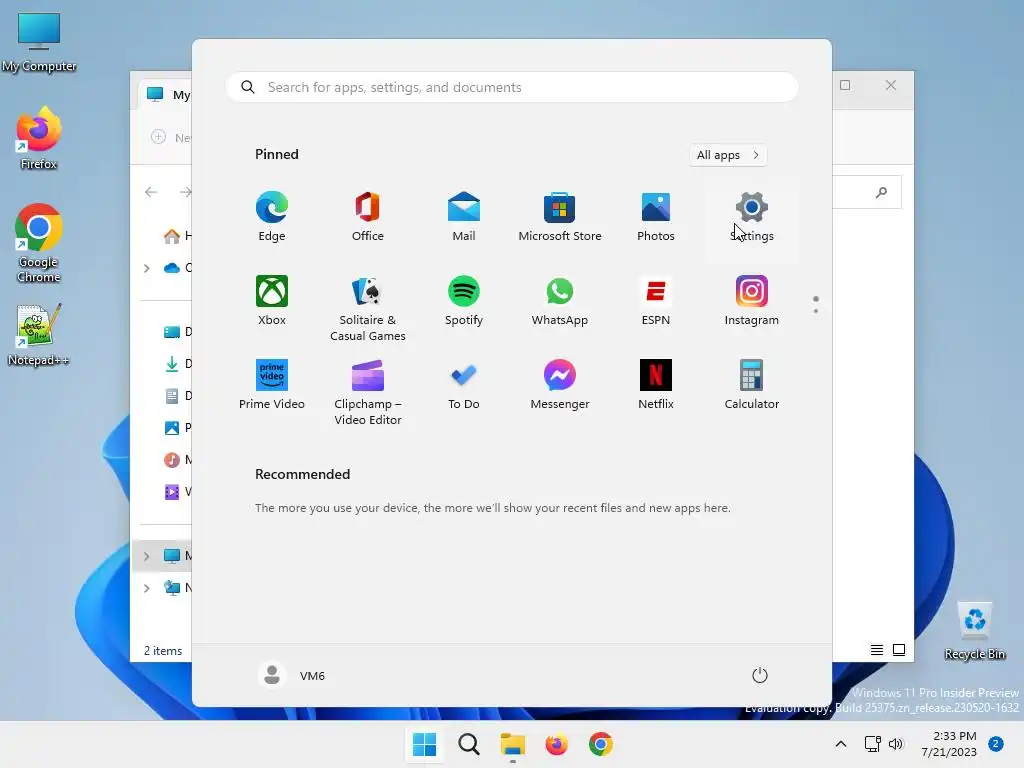Launch Google Chrome from the taskbar

point(601,744)
